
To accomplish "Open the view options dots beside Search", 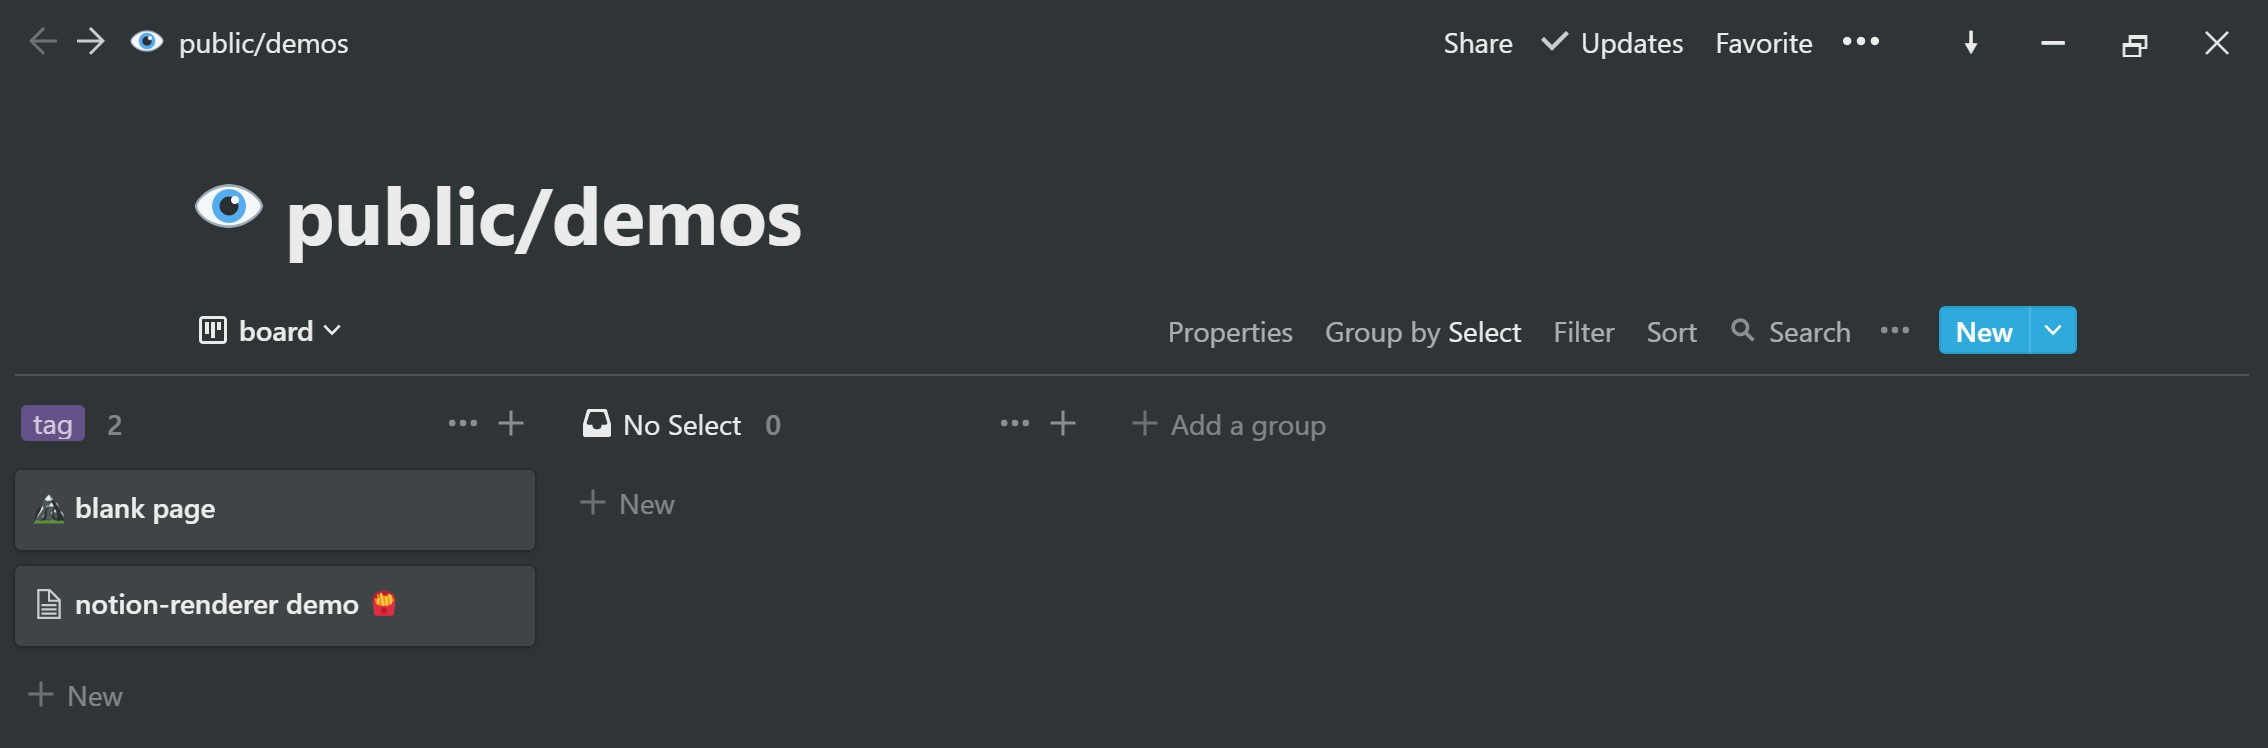I will [1895, 331].
